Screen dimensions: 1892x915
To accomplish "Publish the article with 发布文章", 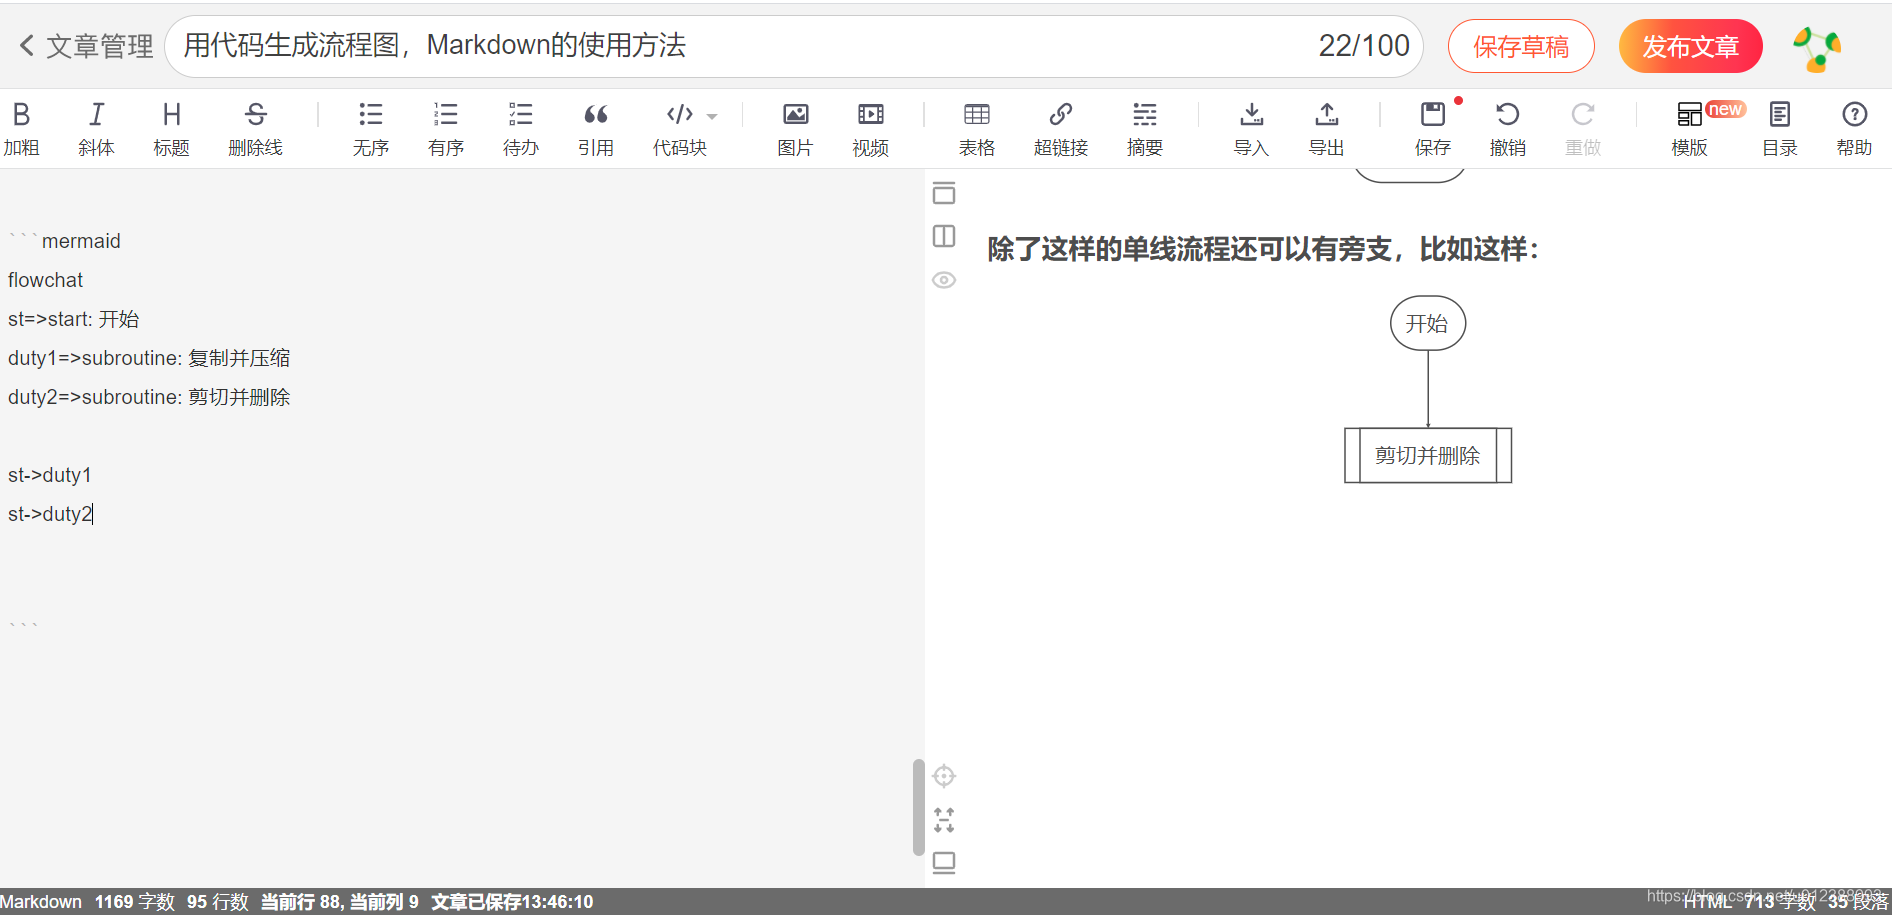I will pos(1691,46).
